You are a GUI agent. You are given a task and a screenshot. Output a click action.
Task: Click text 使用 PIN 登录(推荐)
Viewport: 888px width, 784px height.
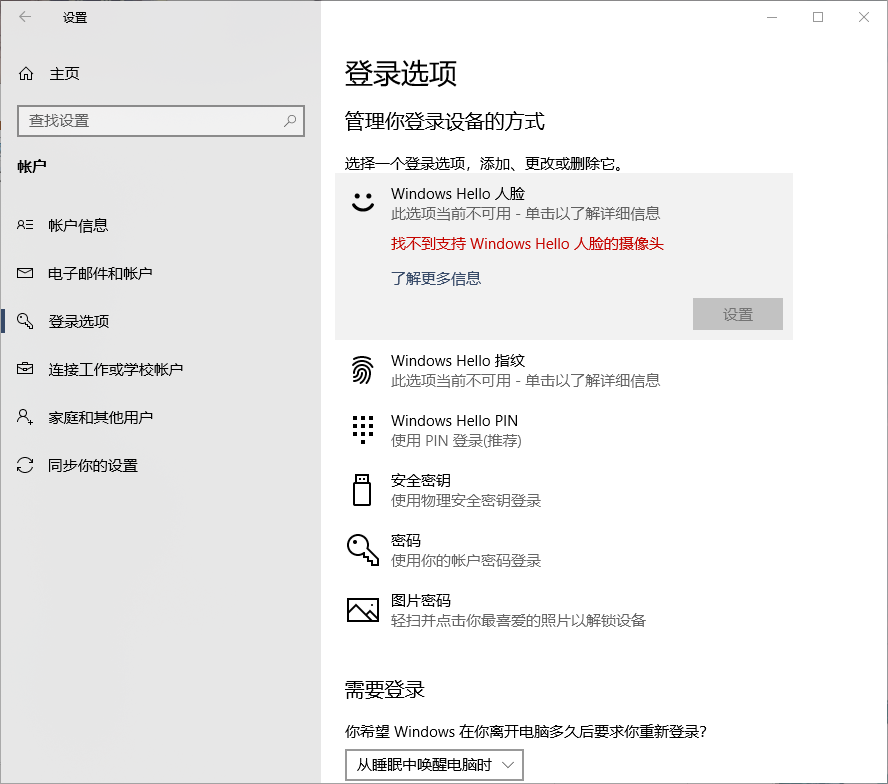click(x=456, y=441)
